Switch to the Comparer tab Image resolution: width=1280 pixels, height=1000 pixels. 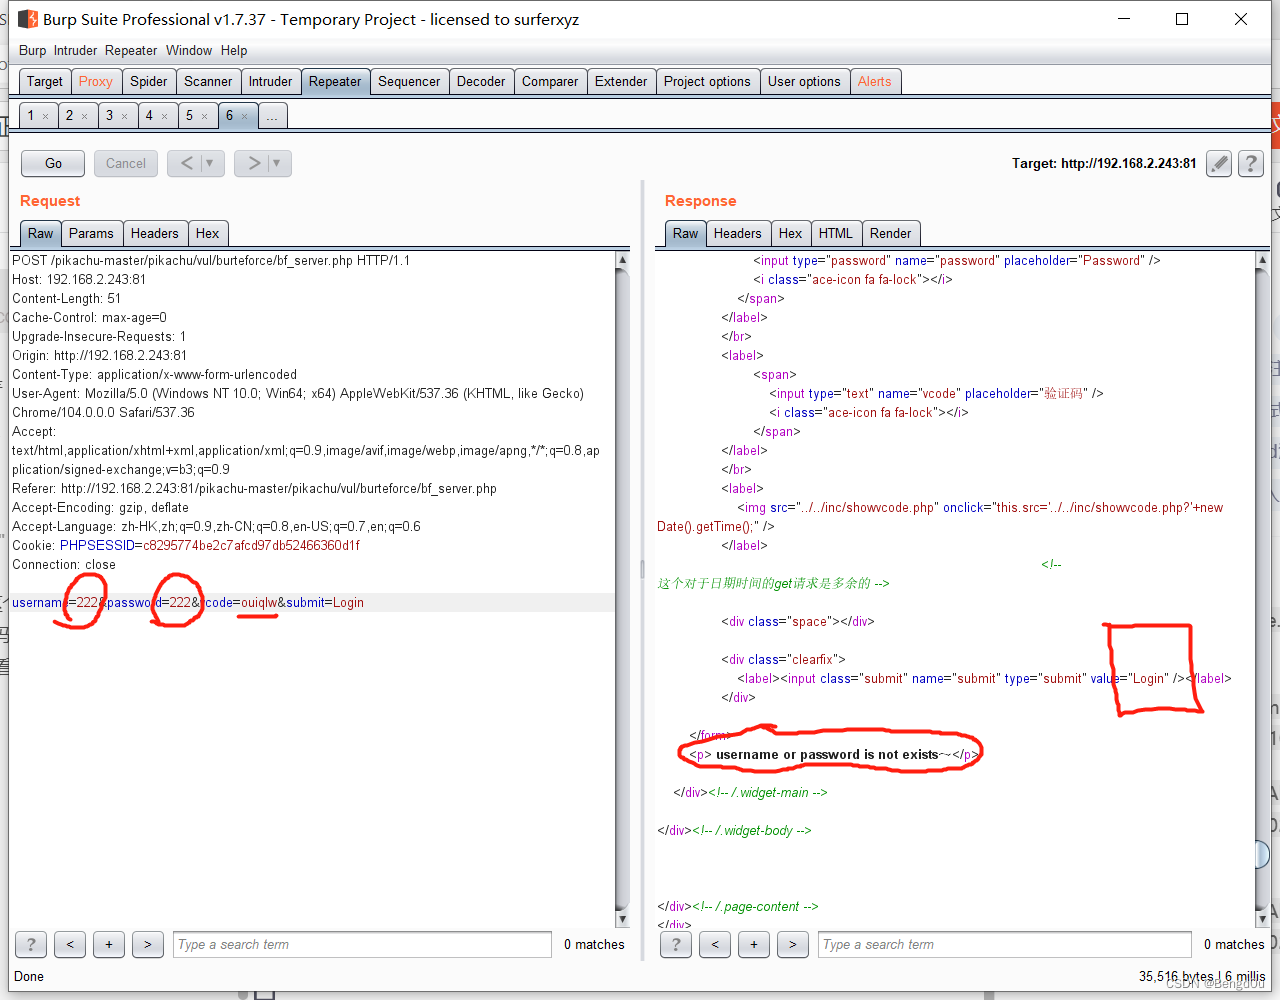[550, 81]
